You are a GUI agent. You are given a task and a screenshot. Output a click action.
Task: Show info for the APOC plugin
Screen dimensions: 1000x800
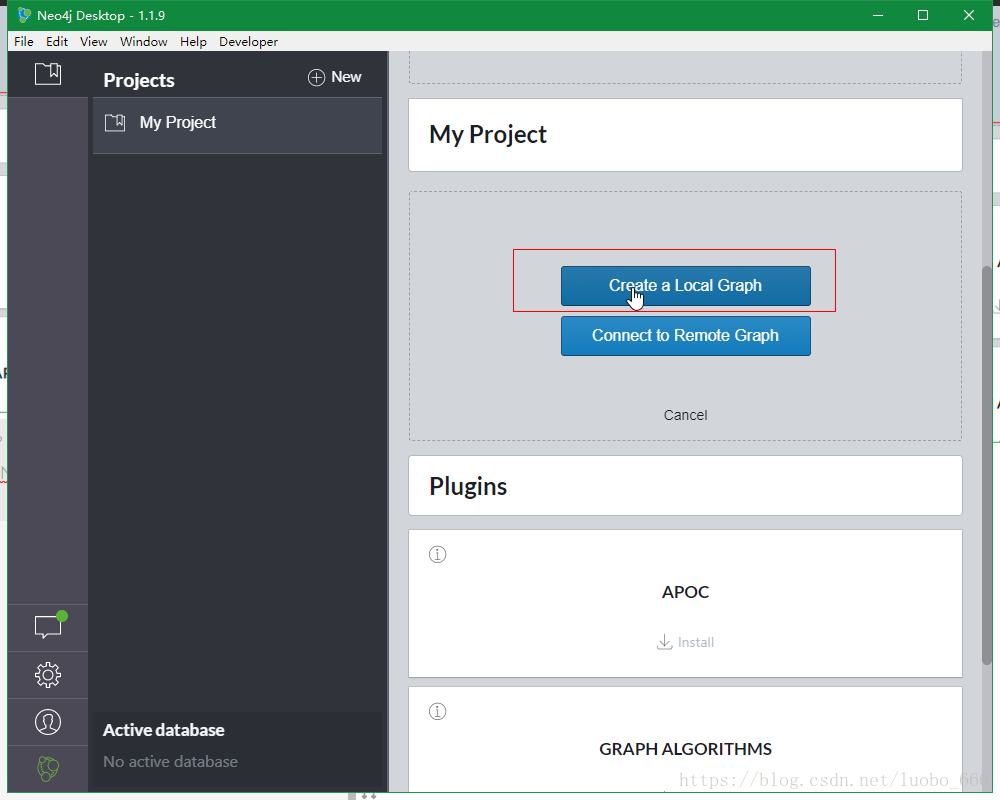pyautogui.click(x=438, y=554)
